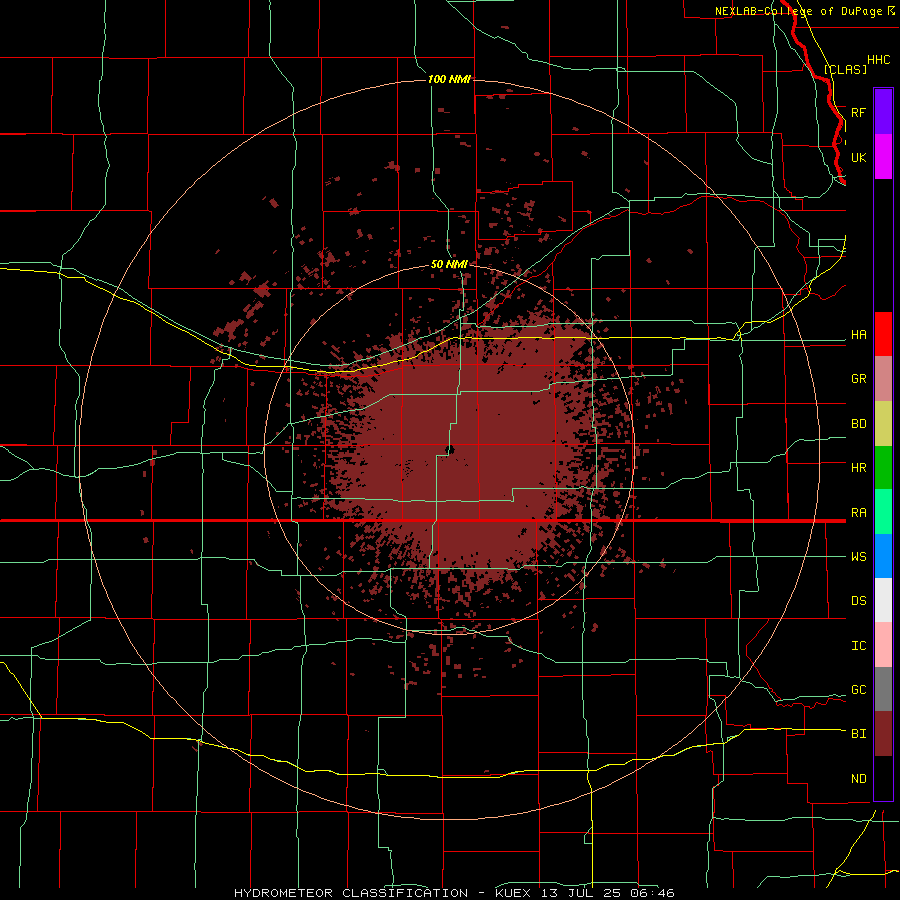This screenshot has height=900, width=900.
Task: Select the BD yellow legend swatch
Action: pyautogui.click(x=883, y=423)
